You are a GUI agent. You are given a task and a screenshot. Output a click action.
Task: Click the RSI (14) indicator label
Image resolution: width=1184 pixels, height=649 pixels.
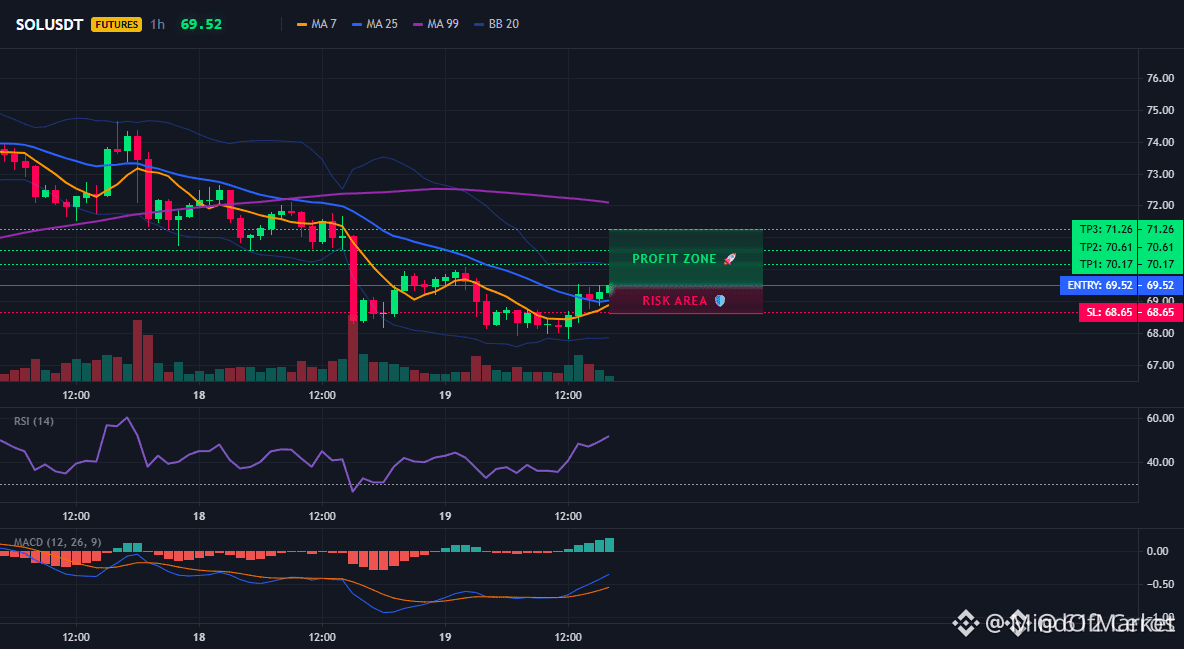(34, 421)
